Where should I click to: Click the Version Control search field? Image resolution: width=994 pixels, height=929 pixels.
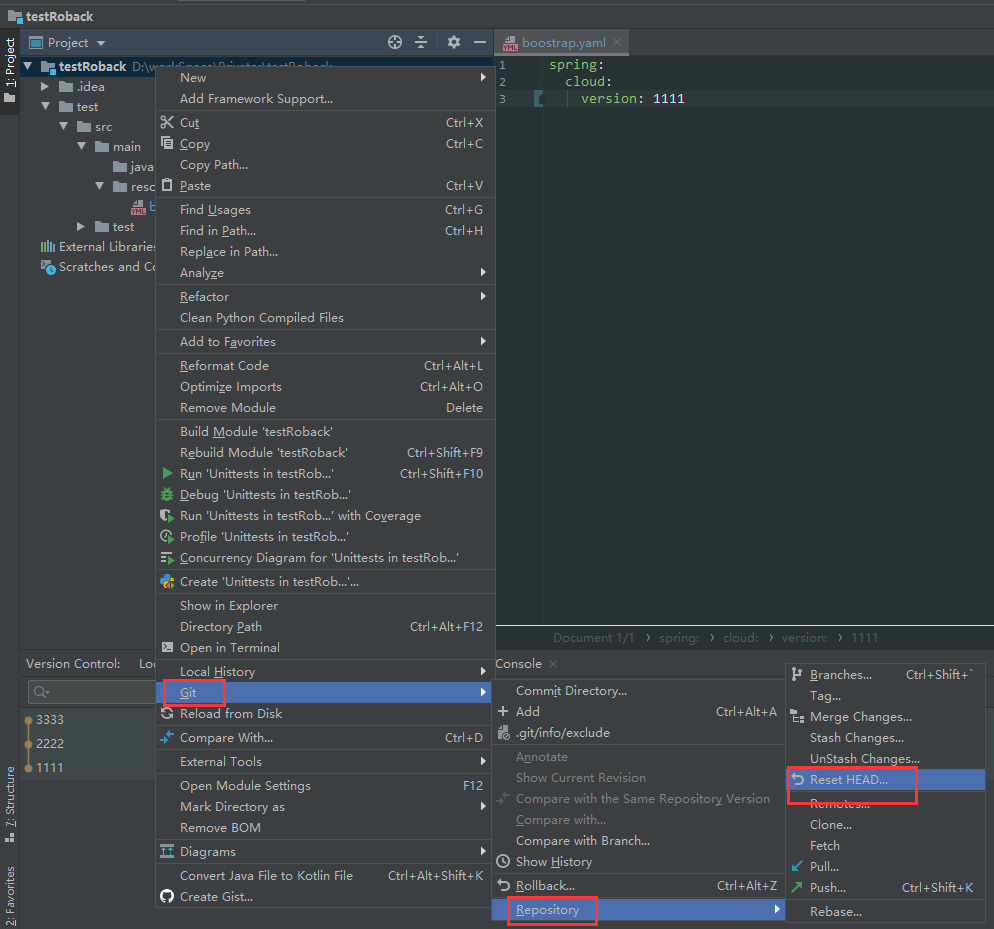(x=92, y=692)
